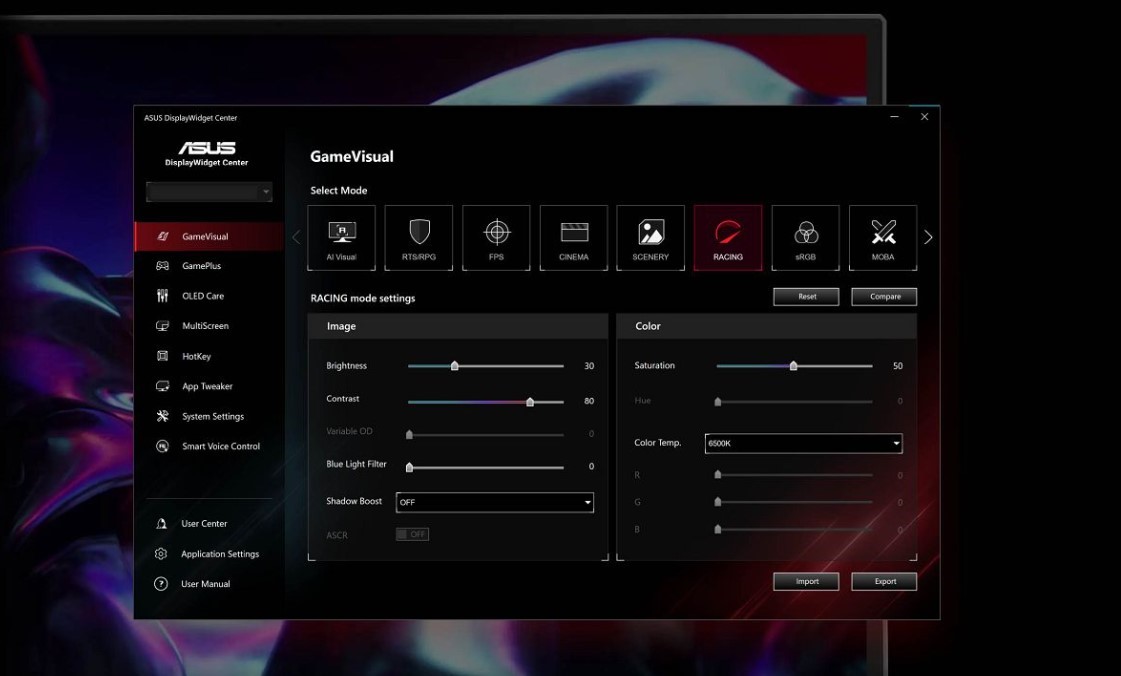Click the Smart Voice Control icon
Screen dimensions: 1121x676
pyautogui.click(x=162, y=446)
